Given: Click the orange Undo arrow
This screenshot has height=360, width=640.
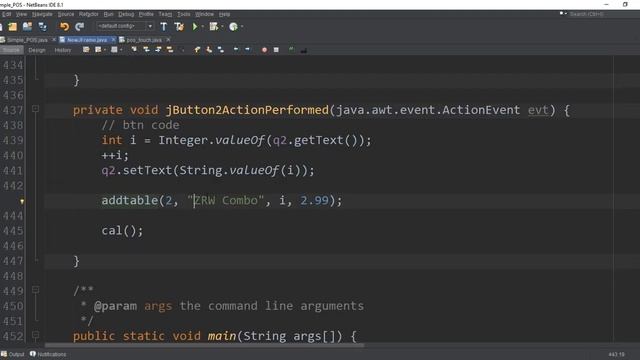Looking at the screenshot, I should pos(64,27).
